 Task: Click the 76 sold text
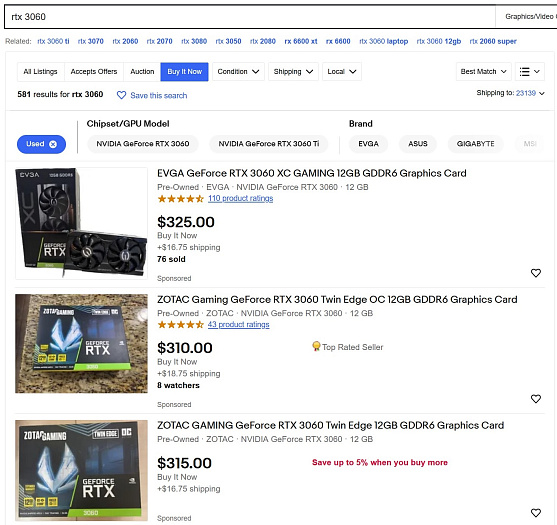pos(171,259)
